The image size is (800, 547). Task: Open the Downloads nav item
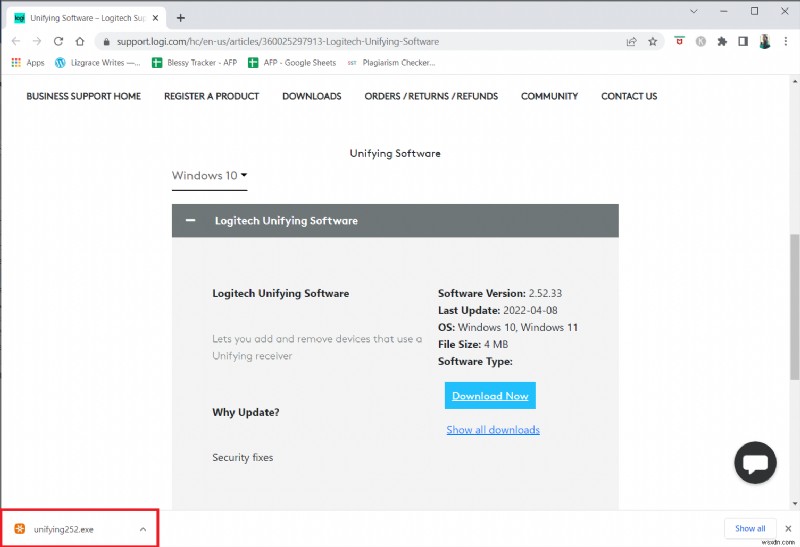(x=312, y=96)
